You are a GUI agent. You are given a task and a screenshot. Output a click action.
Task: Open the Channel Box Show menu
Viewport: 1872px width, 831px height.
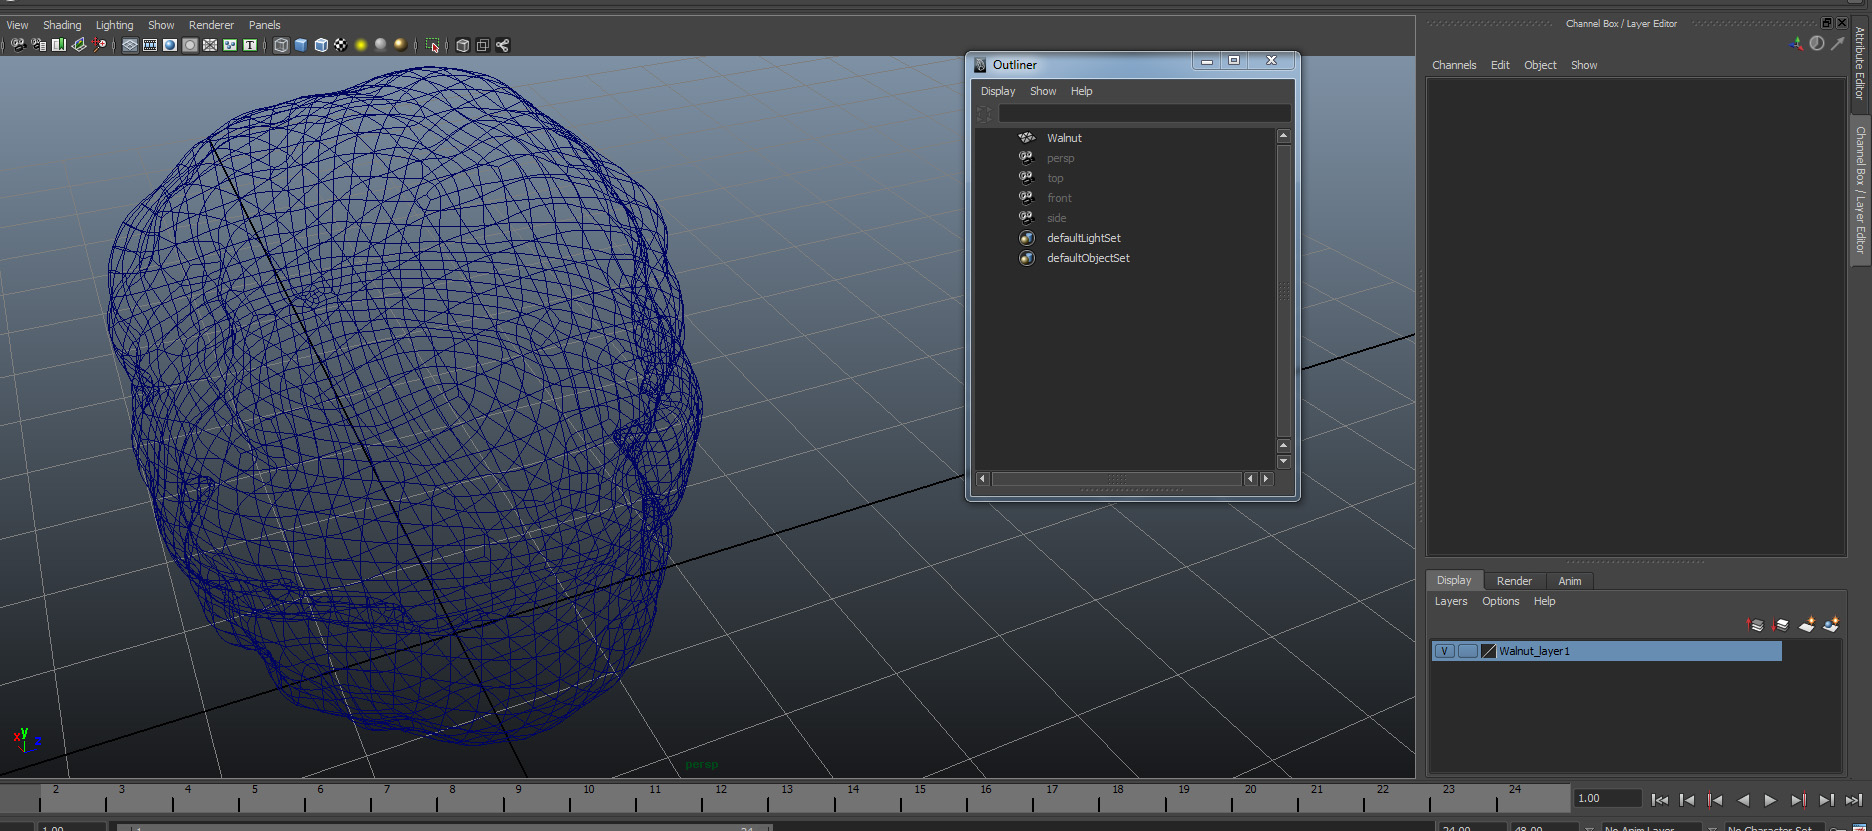[1584, 65]
